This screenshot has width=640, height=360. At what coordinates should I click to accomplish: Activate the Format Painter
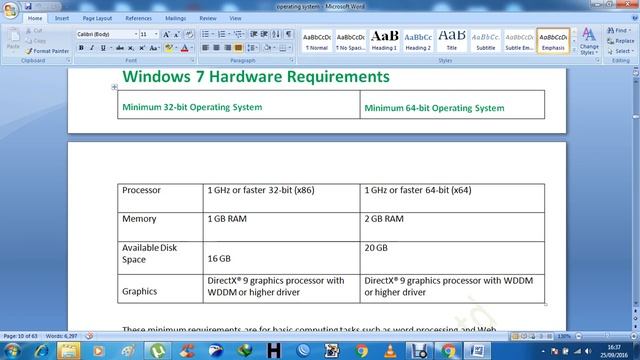coord(47,51)
